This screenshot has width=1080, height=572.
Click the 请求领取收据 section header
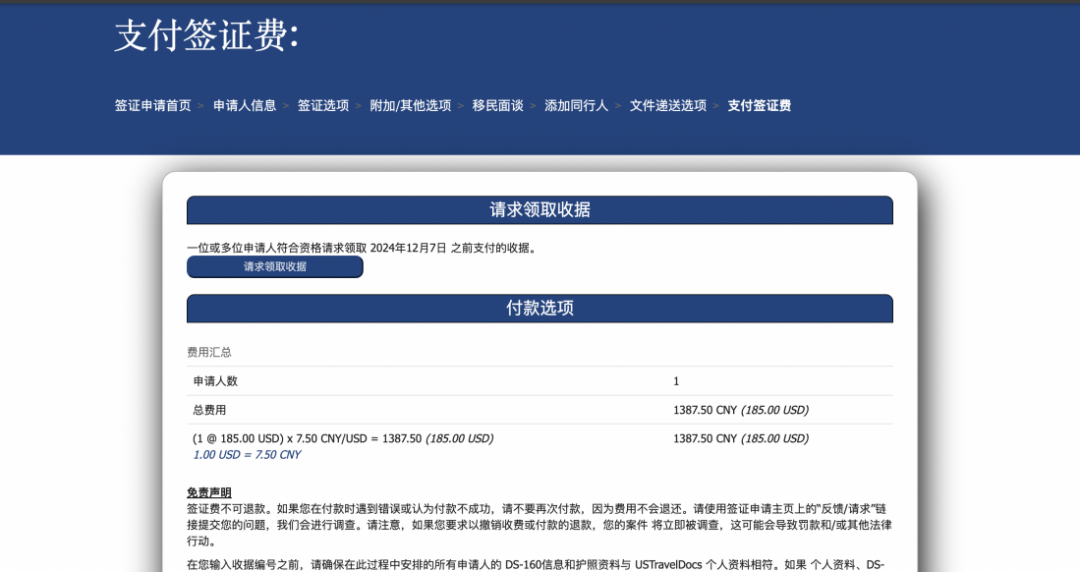539,210
